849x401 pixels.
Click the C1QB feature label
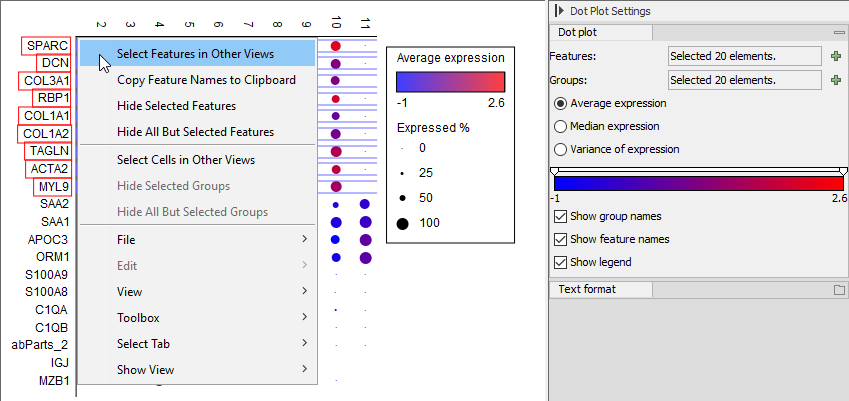(52, 327)
